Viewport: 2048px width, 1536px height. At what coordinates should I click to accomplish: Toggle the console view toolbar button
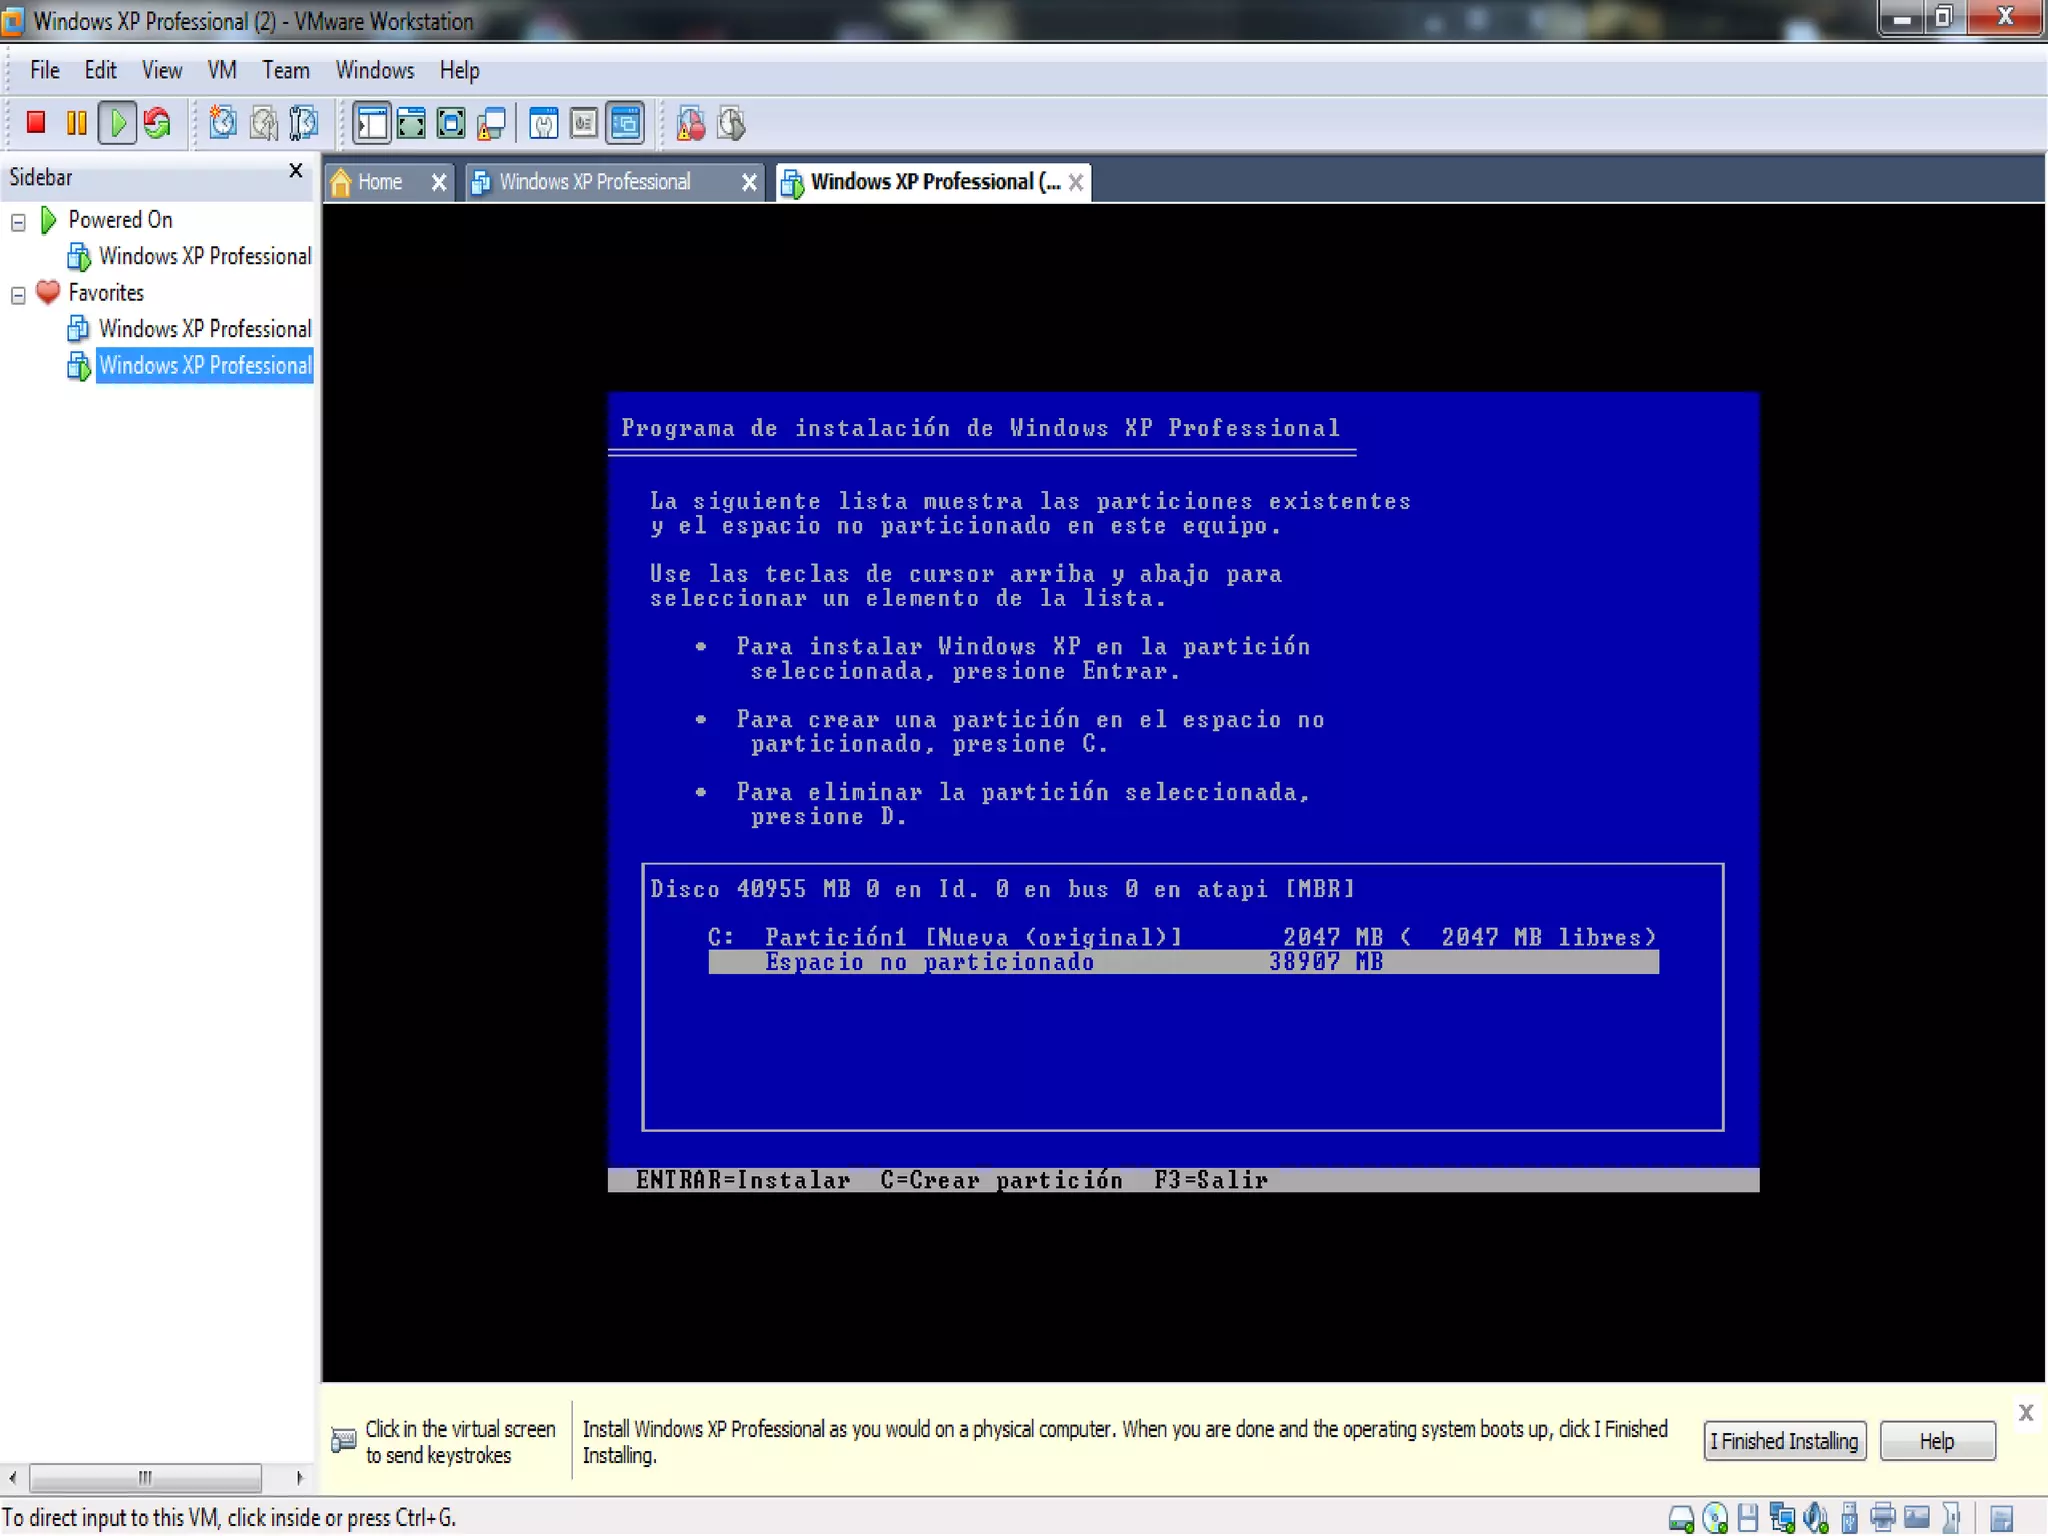(x=625, y=123)
